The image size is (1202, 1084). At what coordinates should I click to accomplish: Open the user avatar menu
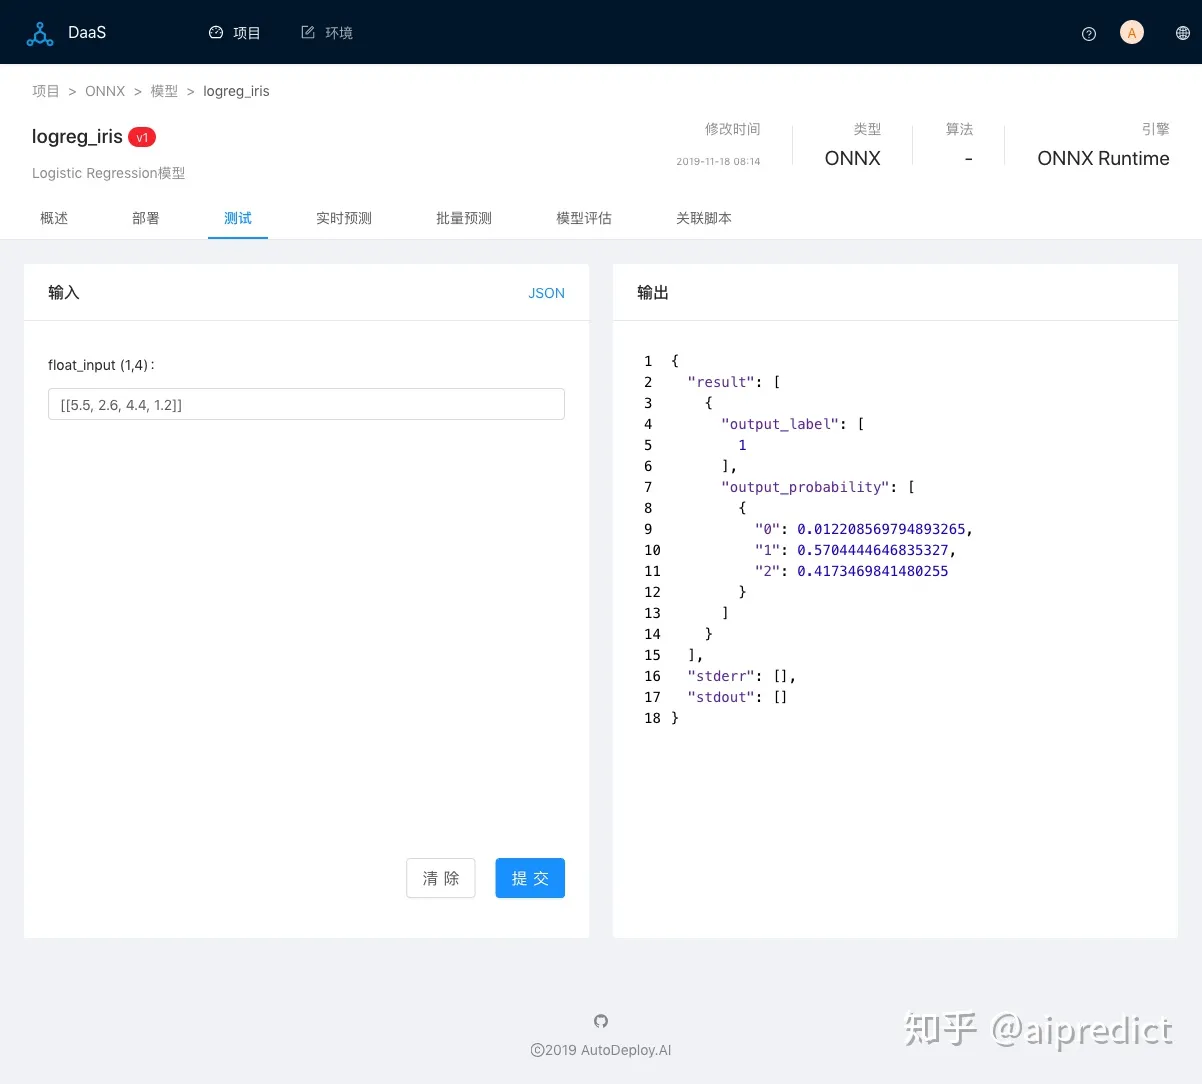1132,33
